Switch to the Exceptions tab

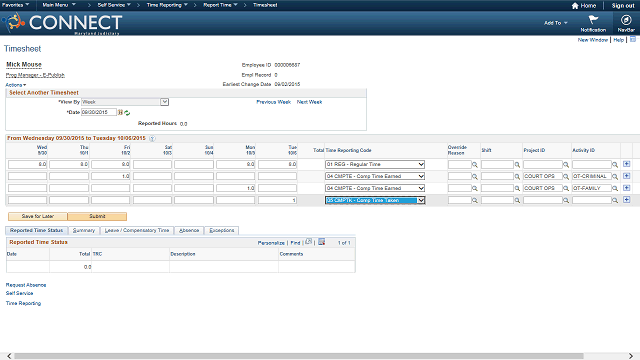click(222, 231)
